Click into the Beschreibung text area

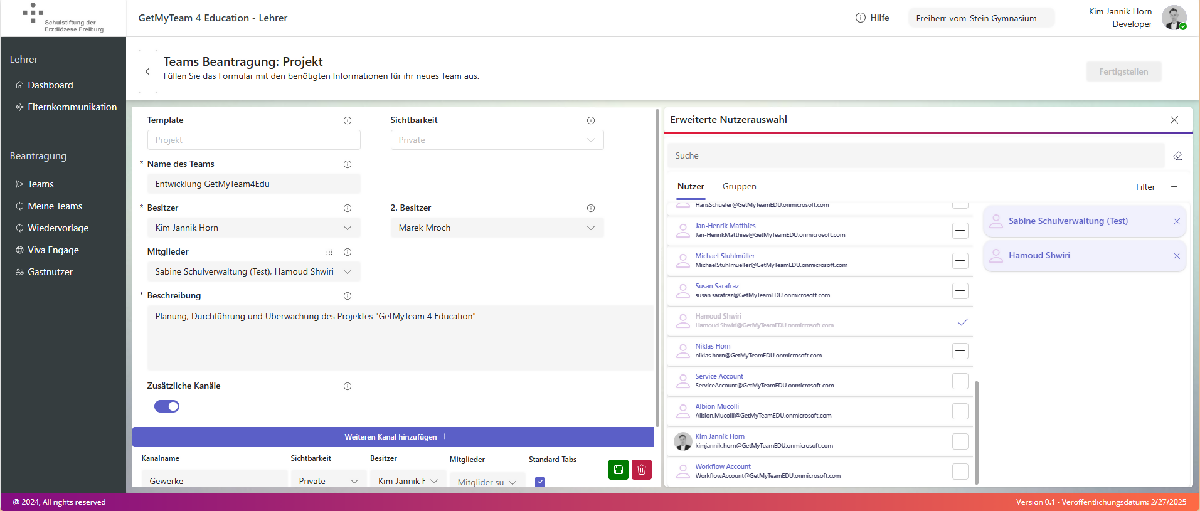(399, 338)
